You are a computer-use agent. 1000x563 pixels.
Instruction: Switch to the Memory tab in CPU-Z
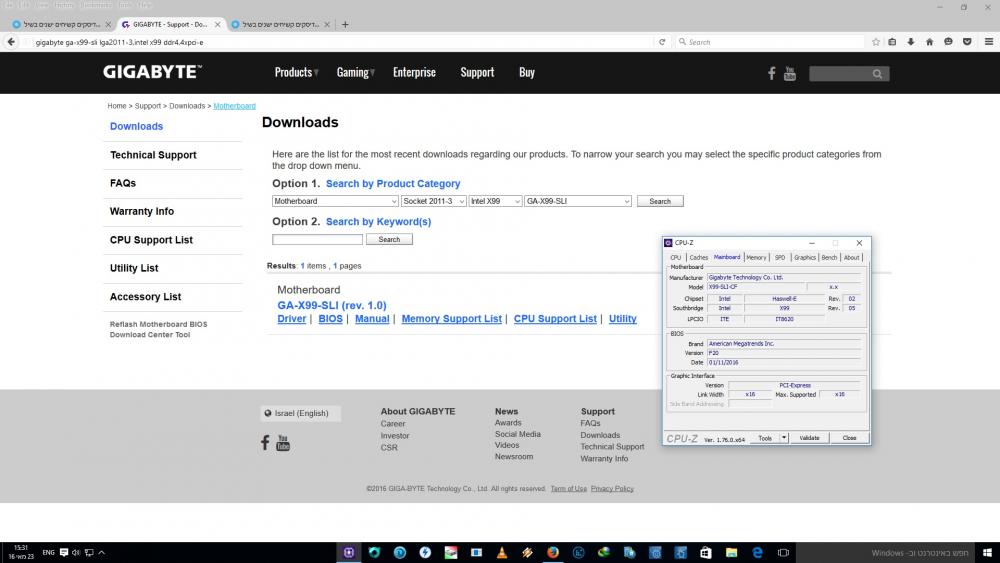coord(756,258)
